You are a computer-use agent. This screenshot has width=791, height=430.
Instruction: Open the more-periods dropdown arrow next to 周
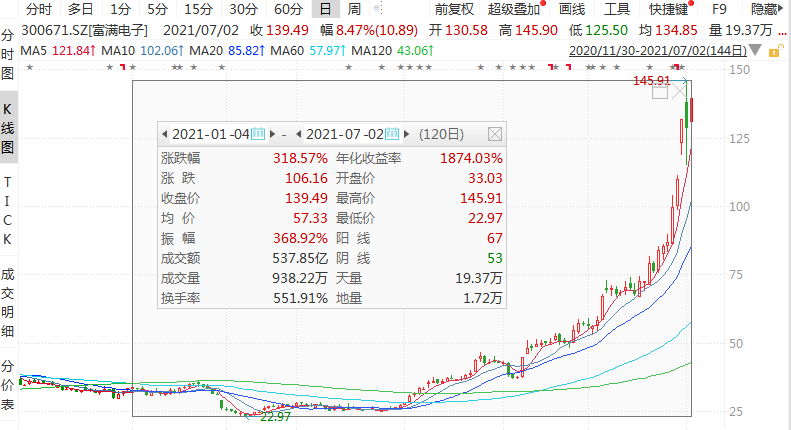377,9
